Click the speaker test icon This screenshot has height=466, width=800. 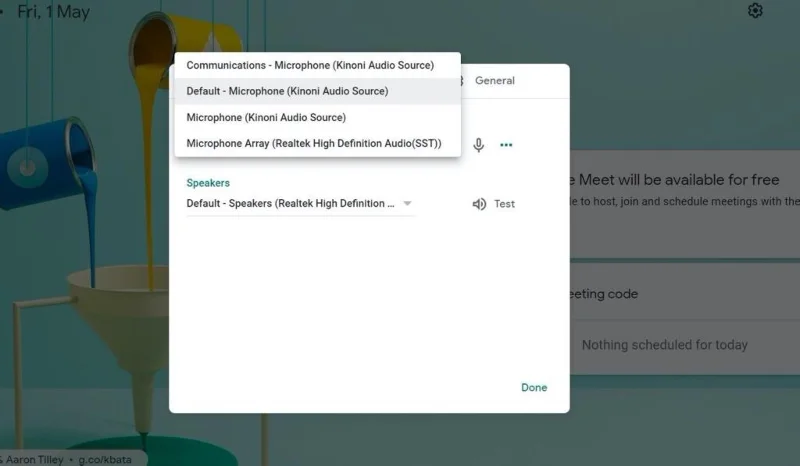pos(479,204)
